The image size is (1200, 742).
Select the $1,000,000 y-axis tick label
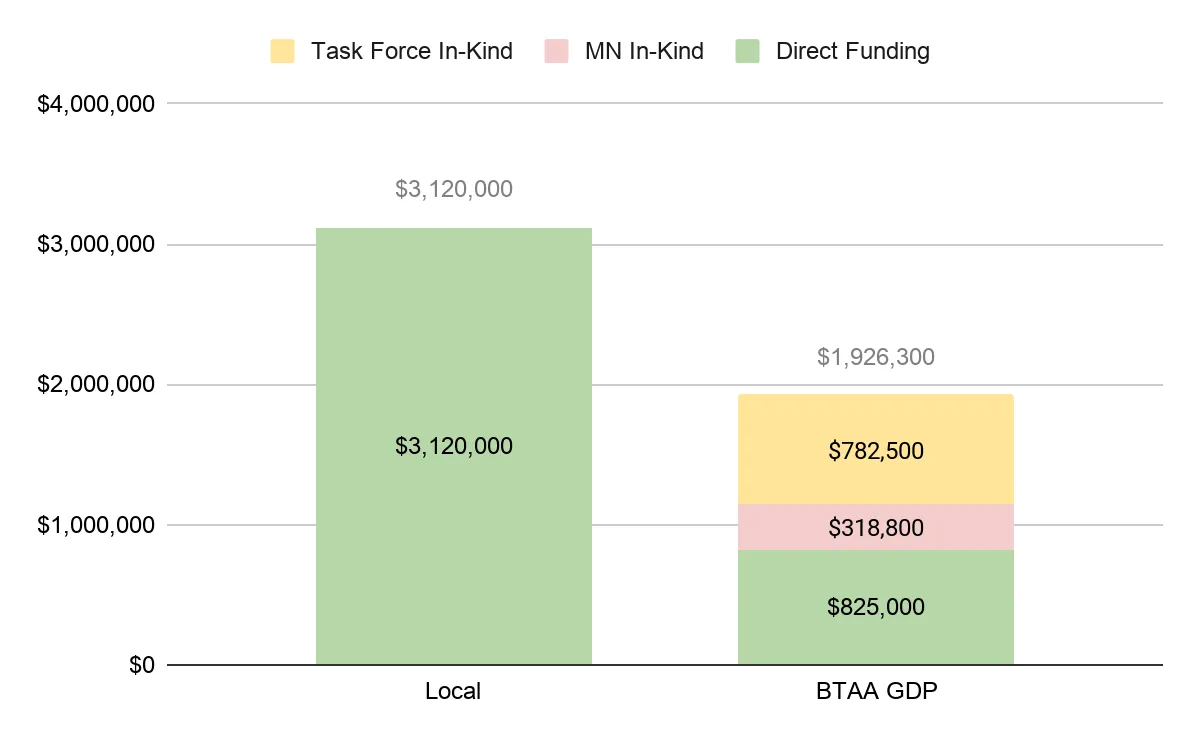95,525
